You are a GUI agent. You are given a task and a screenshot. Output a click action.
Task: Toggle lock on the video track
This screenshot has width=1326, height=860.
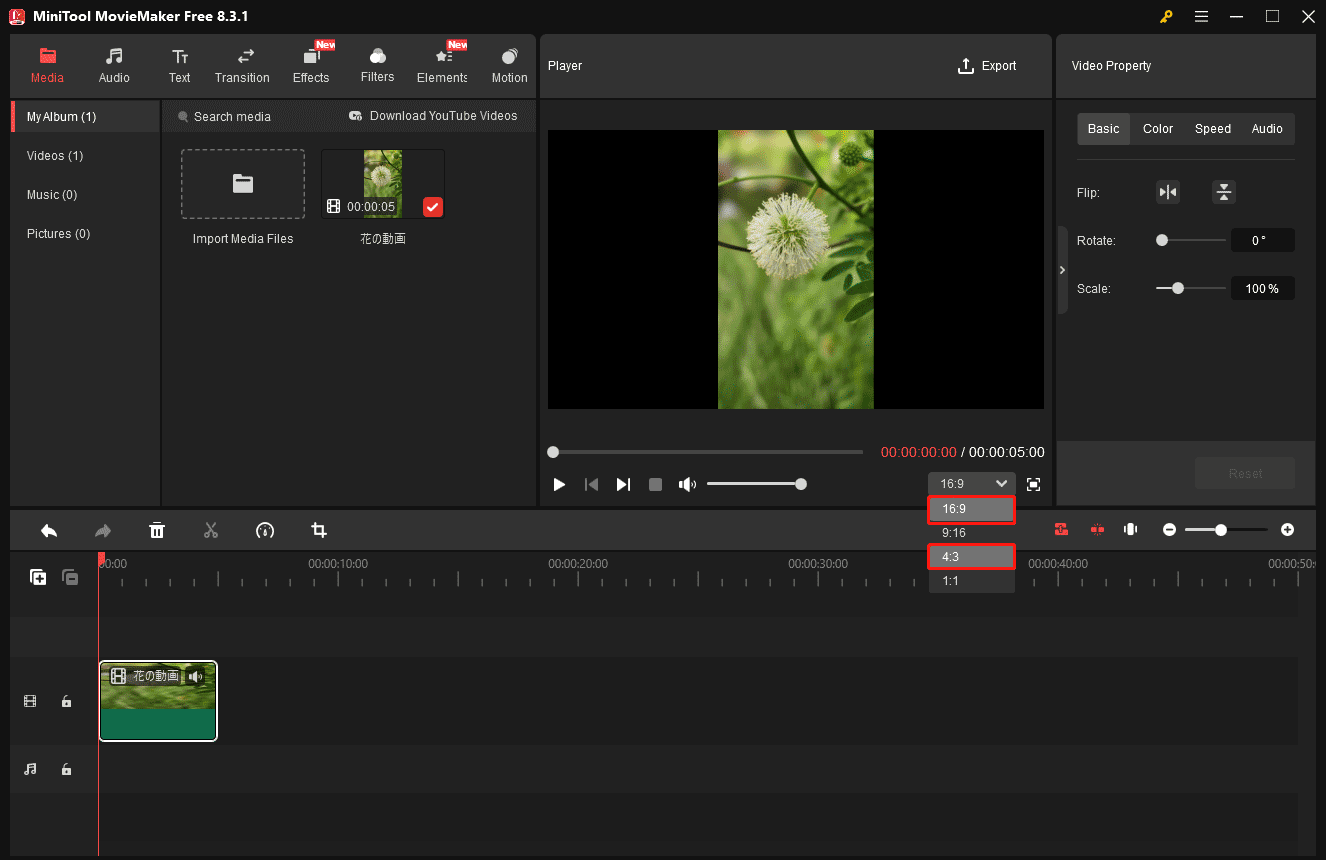66,702
